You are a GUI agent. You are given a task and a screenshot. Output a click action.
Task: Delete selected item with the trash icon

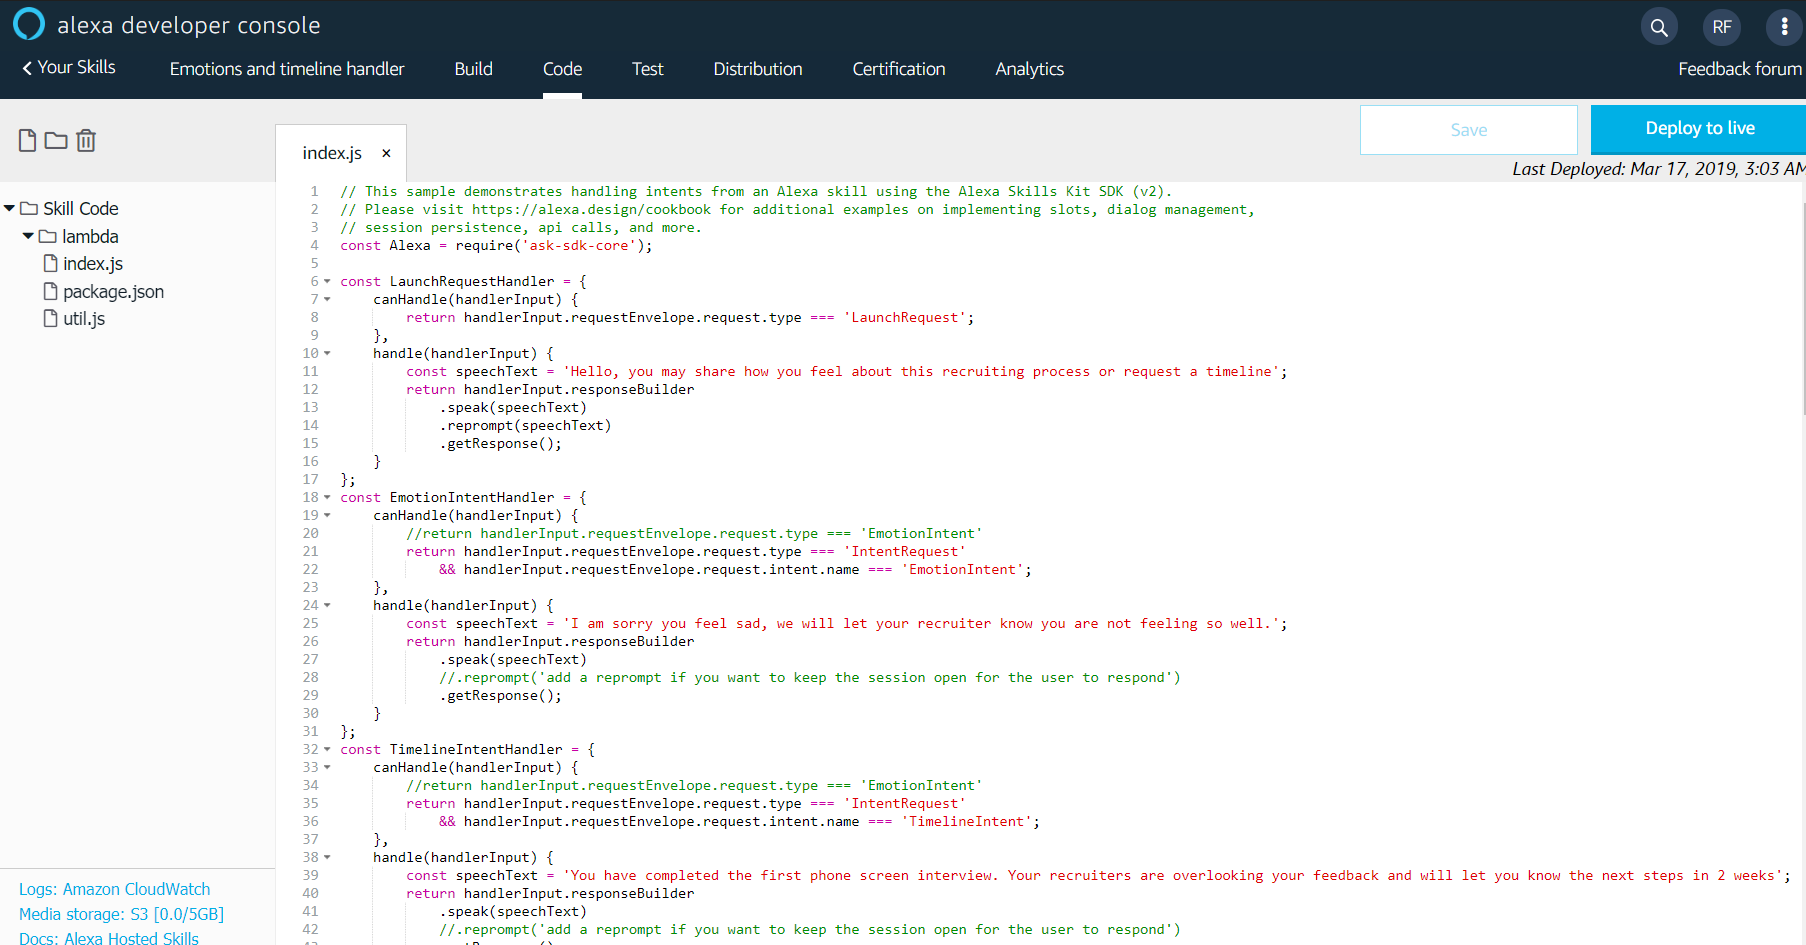pyautogui.click(x=86, y=141)
